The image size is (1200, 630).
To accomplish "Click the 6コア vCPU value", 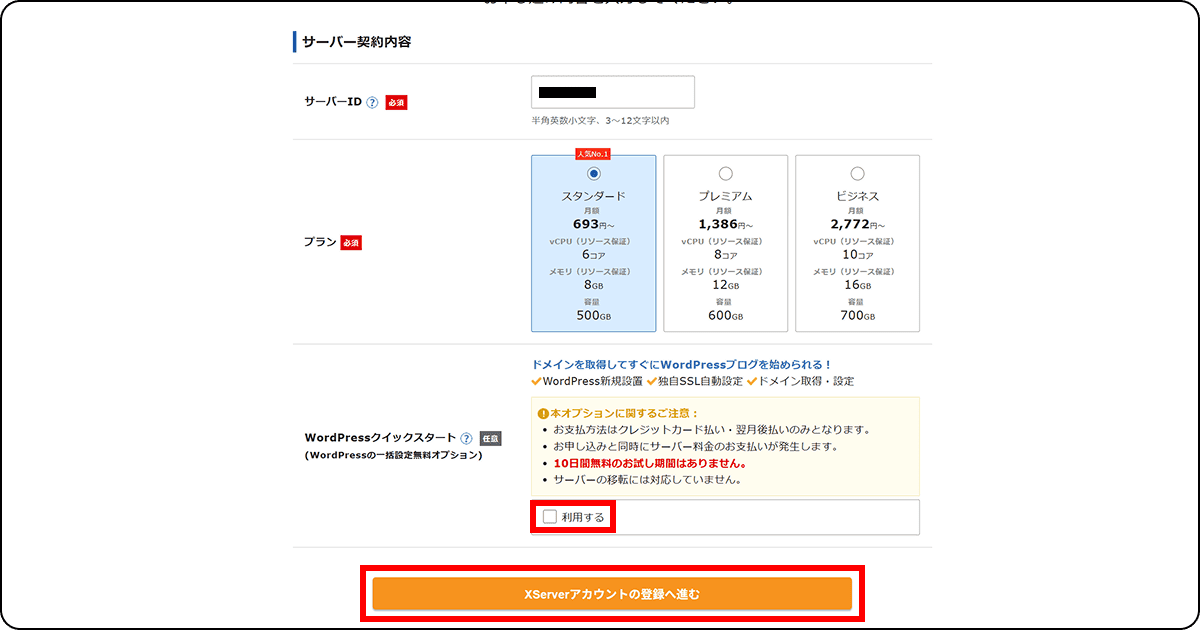I will [593, 254].
